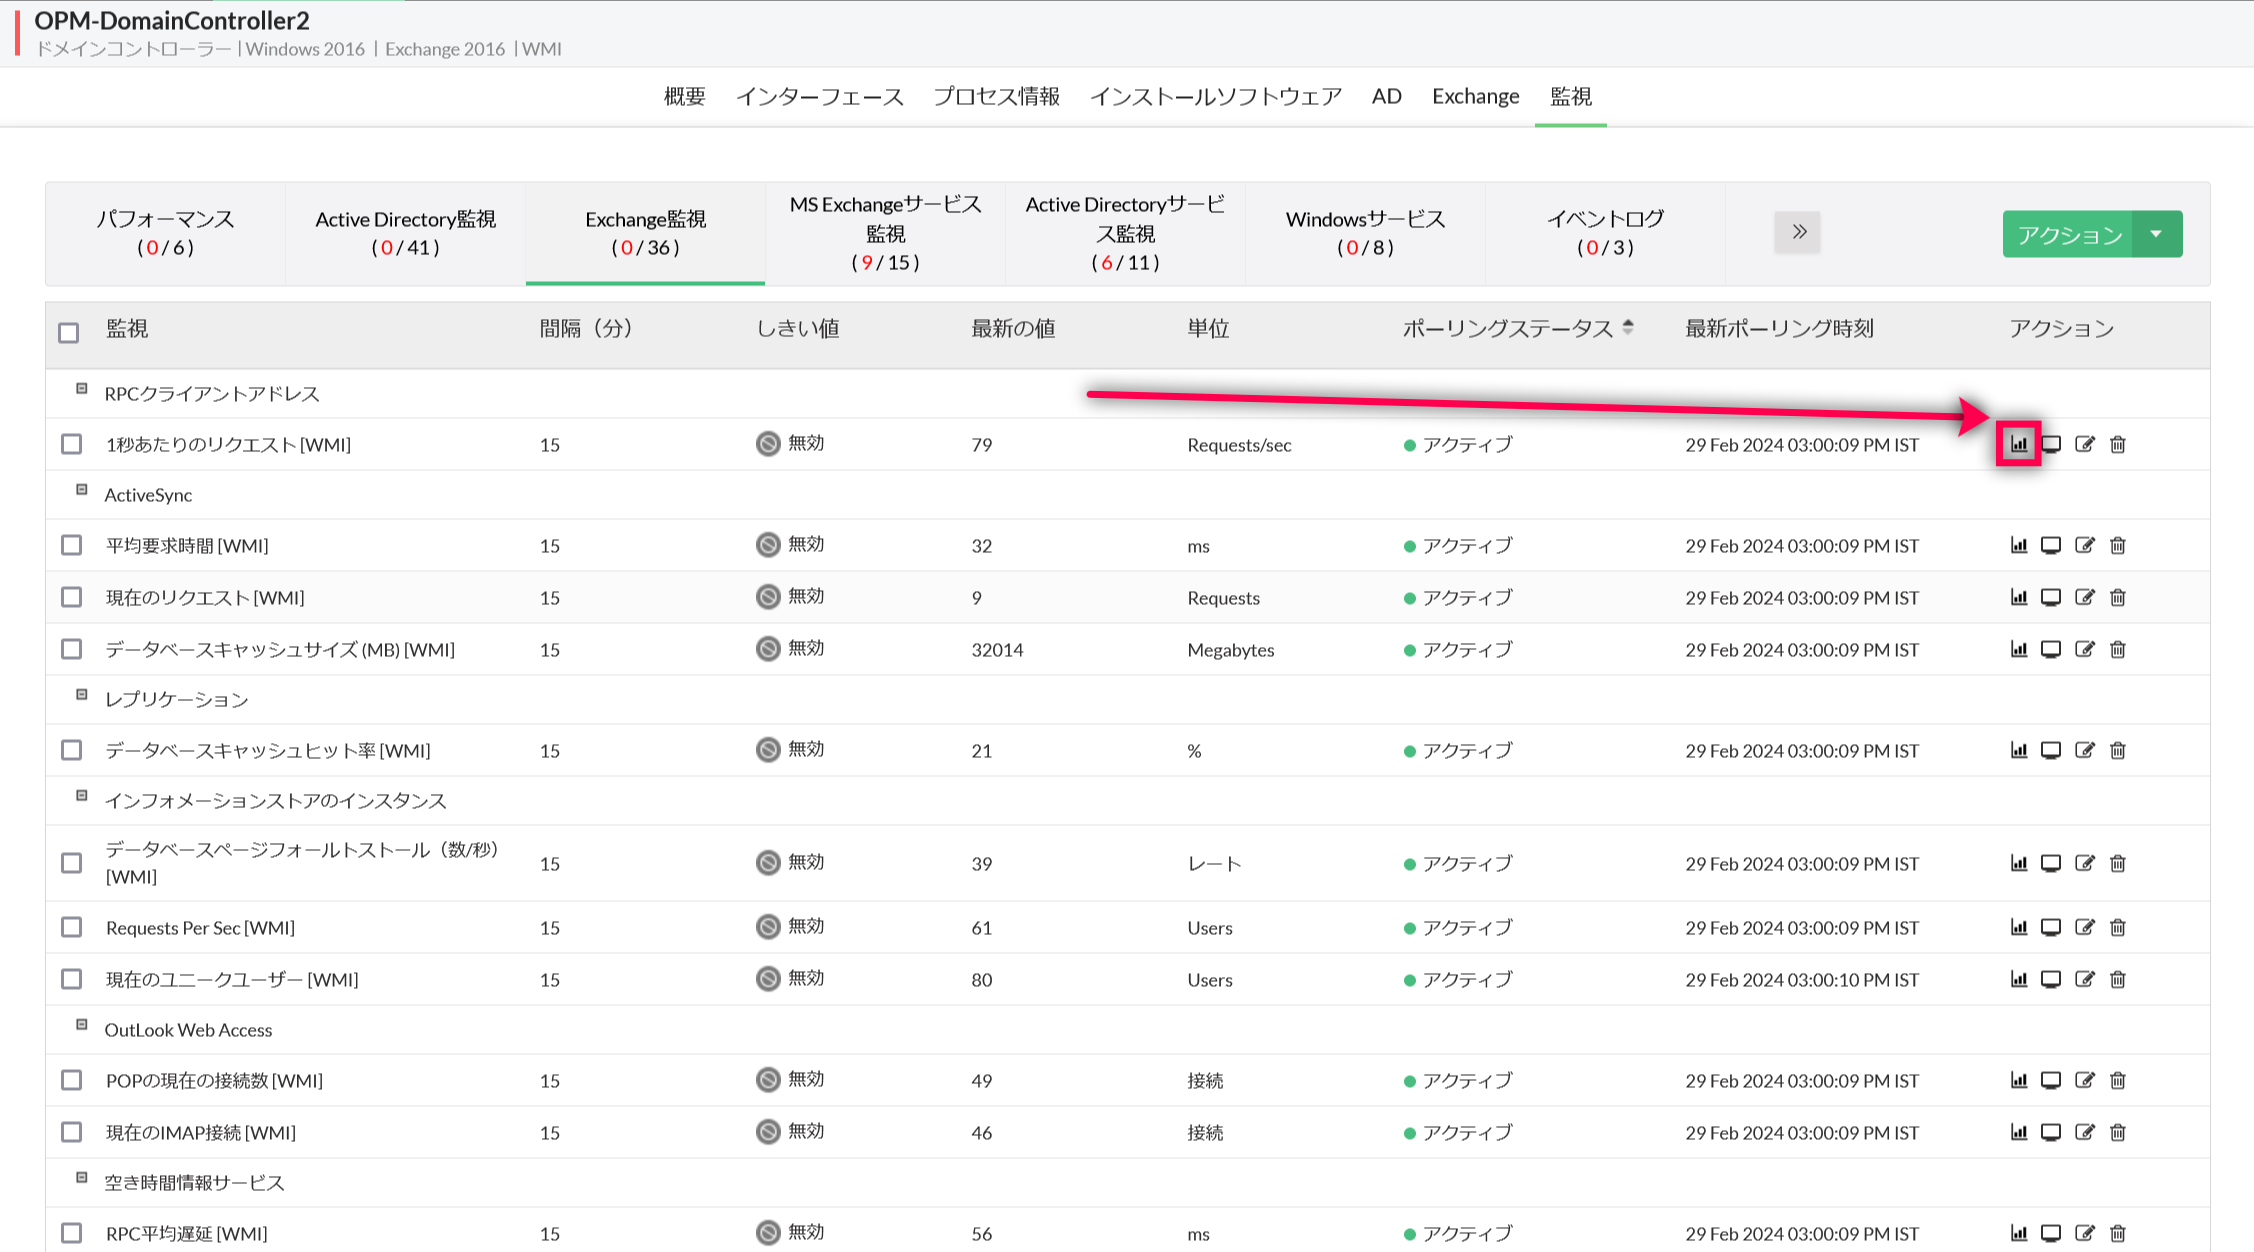Tick the 平均要求時間 [WMI] checkbox
Viewport: 2254px width, 1252px height.
coord(71,545)
